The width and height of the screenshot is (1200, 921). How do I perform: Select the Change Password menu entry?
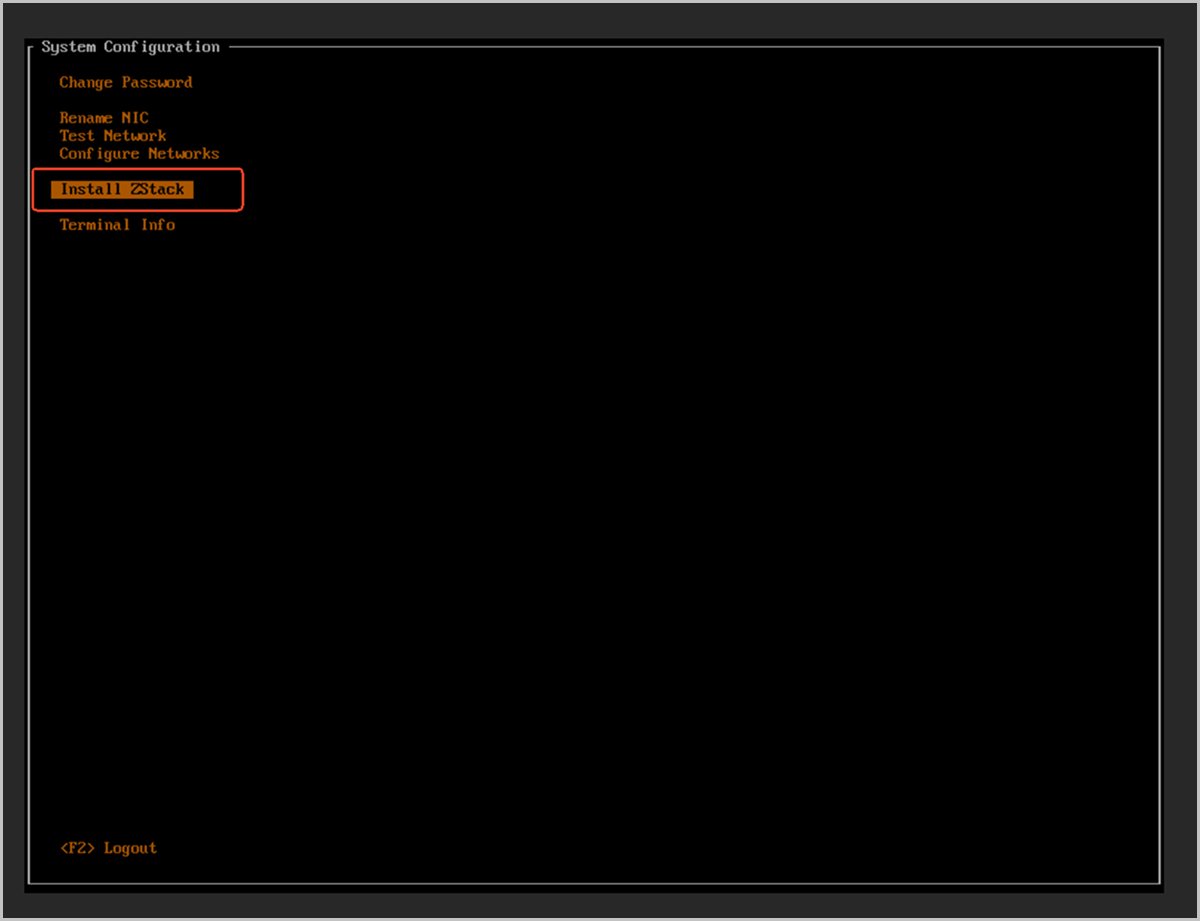[126, 83]
